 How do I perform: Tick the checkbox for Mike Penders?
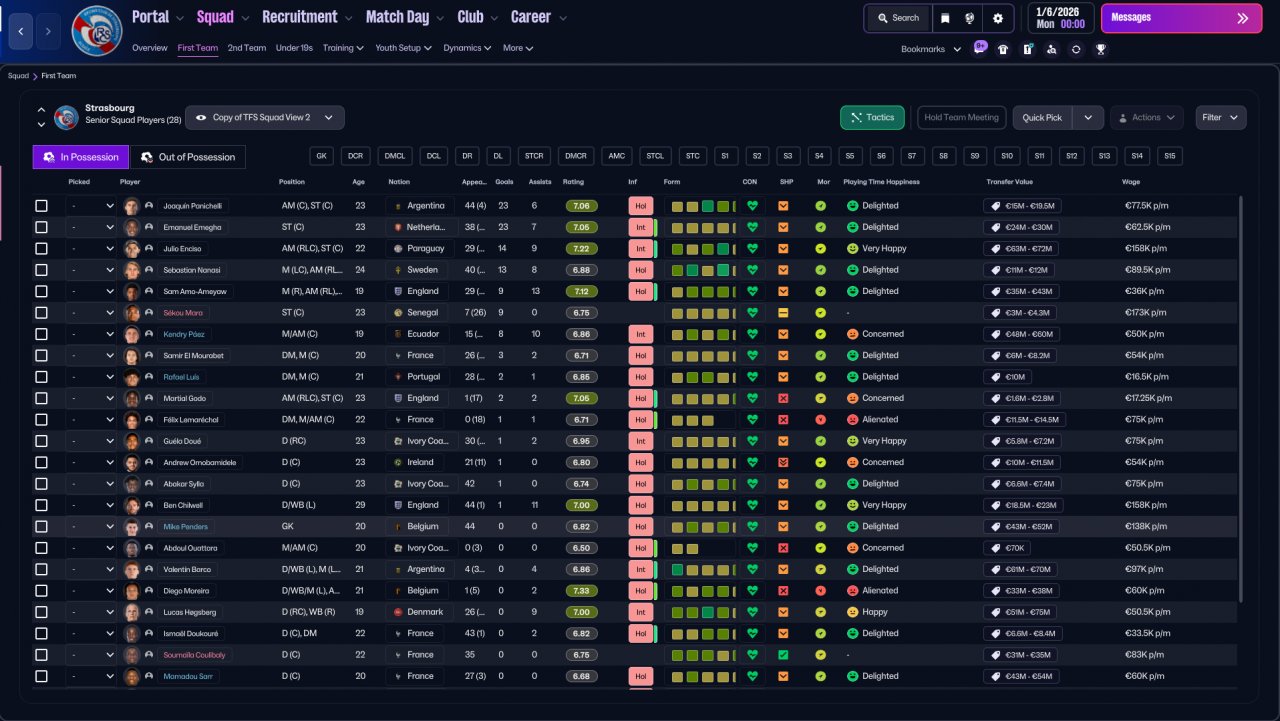click(x=41, y=526)
